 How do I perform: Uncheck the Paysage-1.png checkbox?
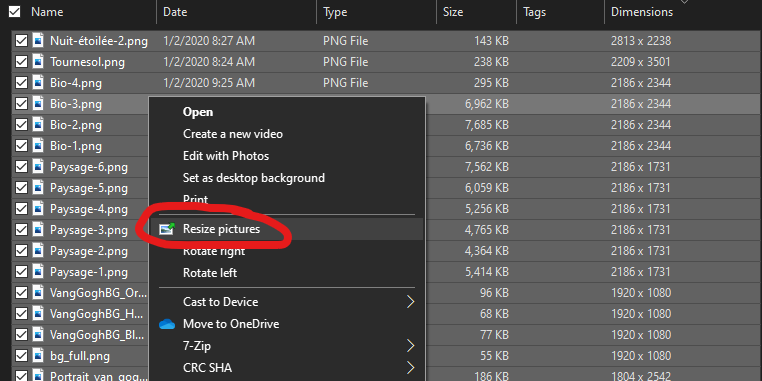point(21,272)
